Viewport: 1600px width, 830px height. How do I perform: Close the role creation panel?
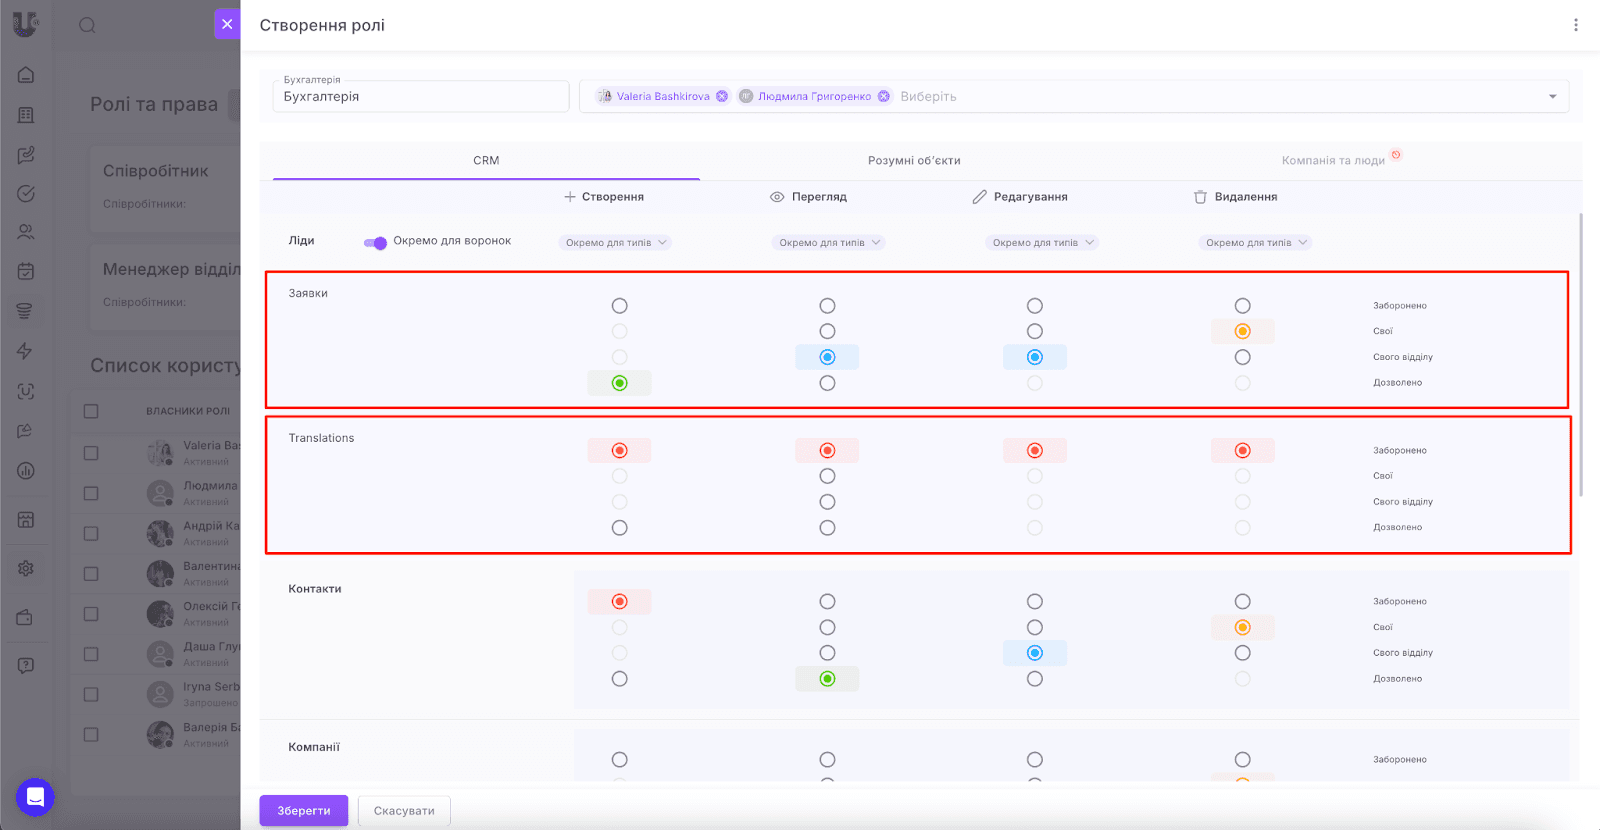click(227, 24)
